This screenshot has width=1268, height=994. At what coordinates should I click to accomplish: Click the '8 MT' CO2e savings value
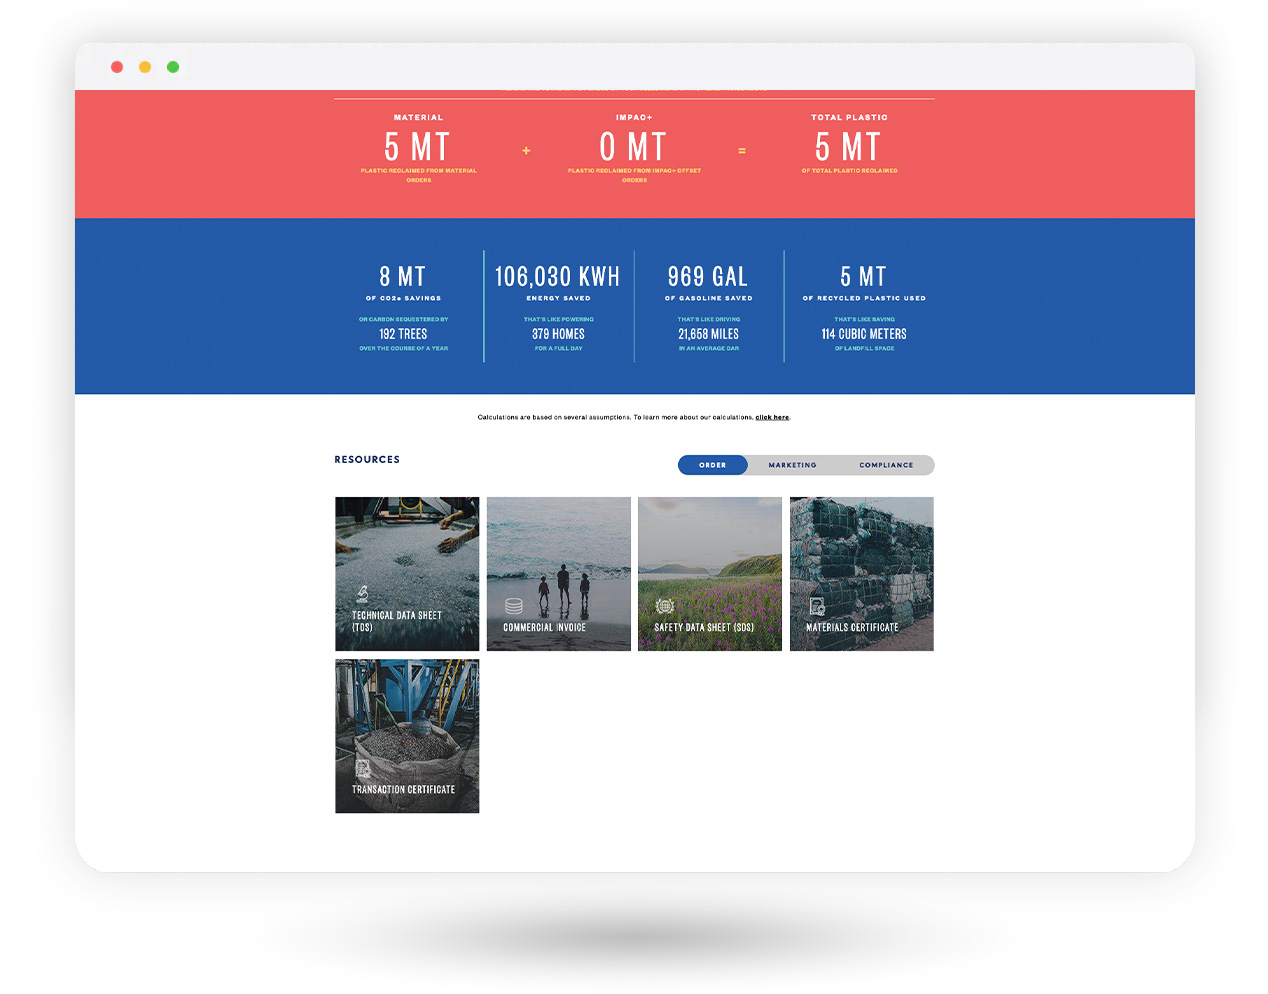403,276
